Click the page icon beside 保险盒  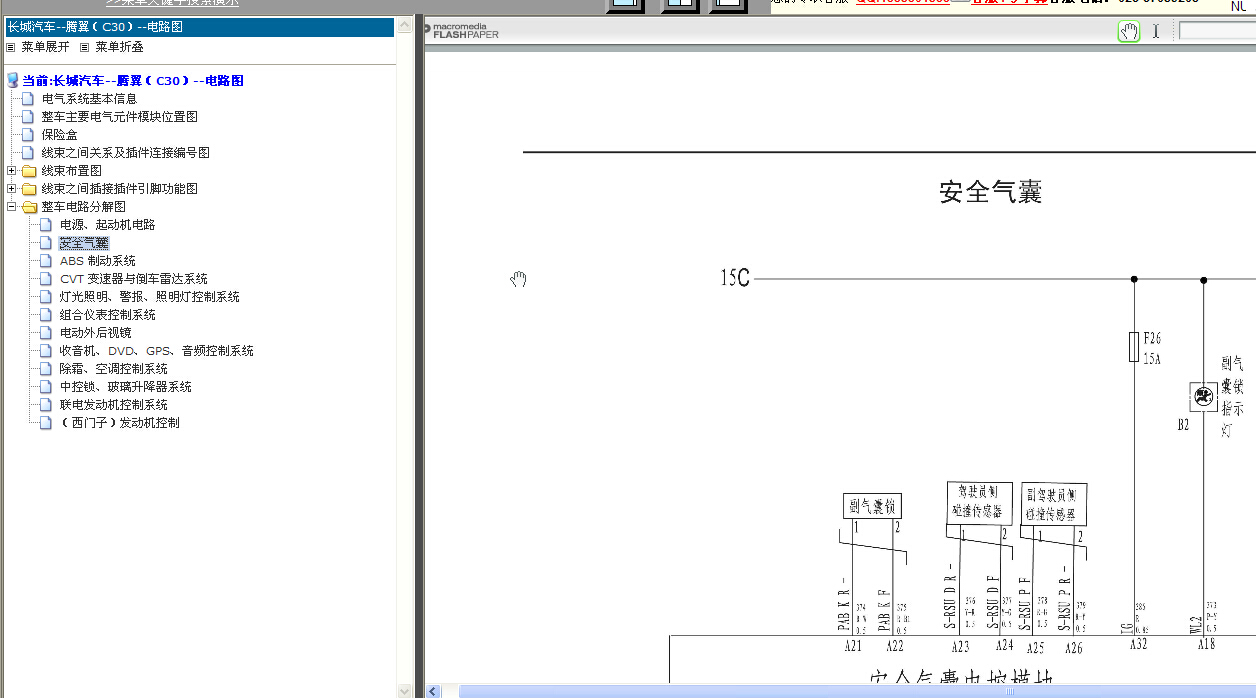coord(27,135)
